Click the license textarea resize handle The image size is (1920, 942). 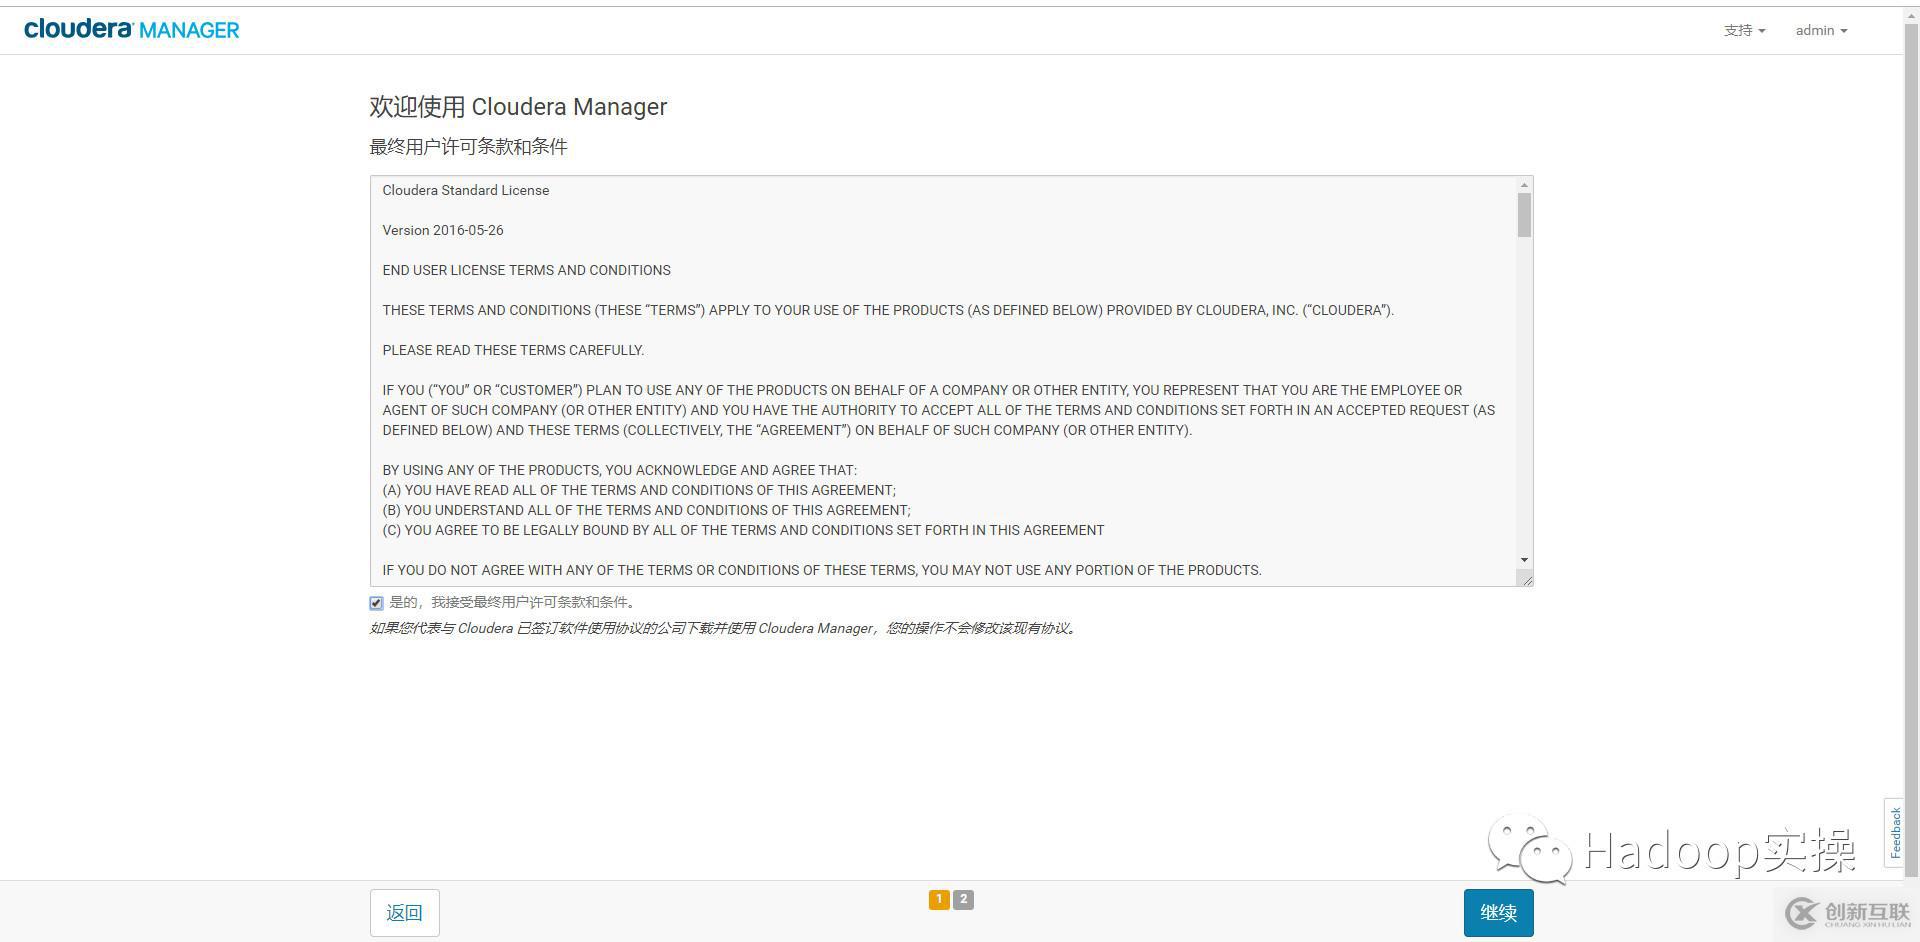coord(1526,579)
